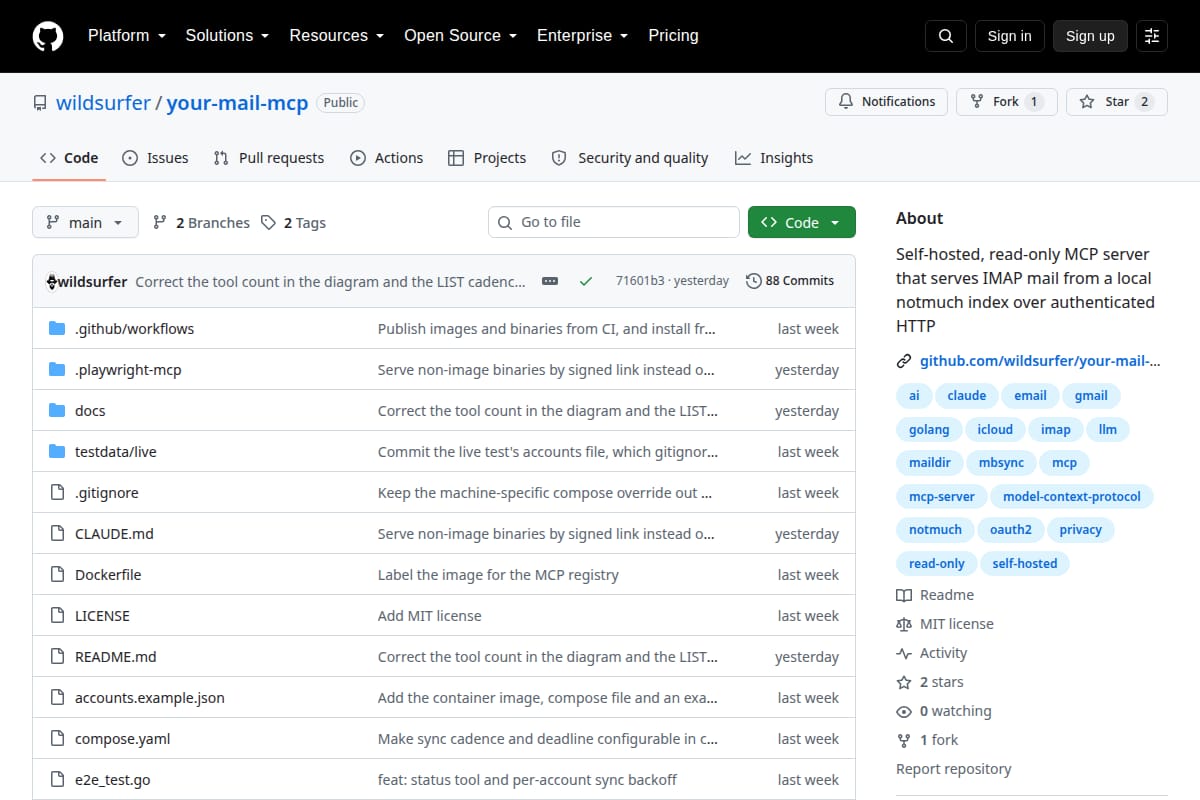Switch to the Projects tab

coord(487,158)
